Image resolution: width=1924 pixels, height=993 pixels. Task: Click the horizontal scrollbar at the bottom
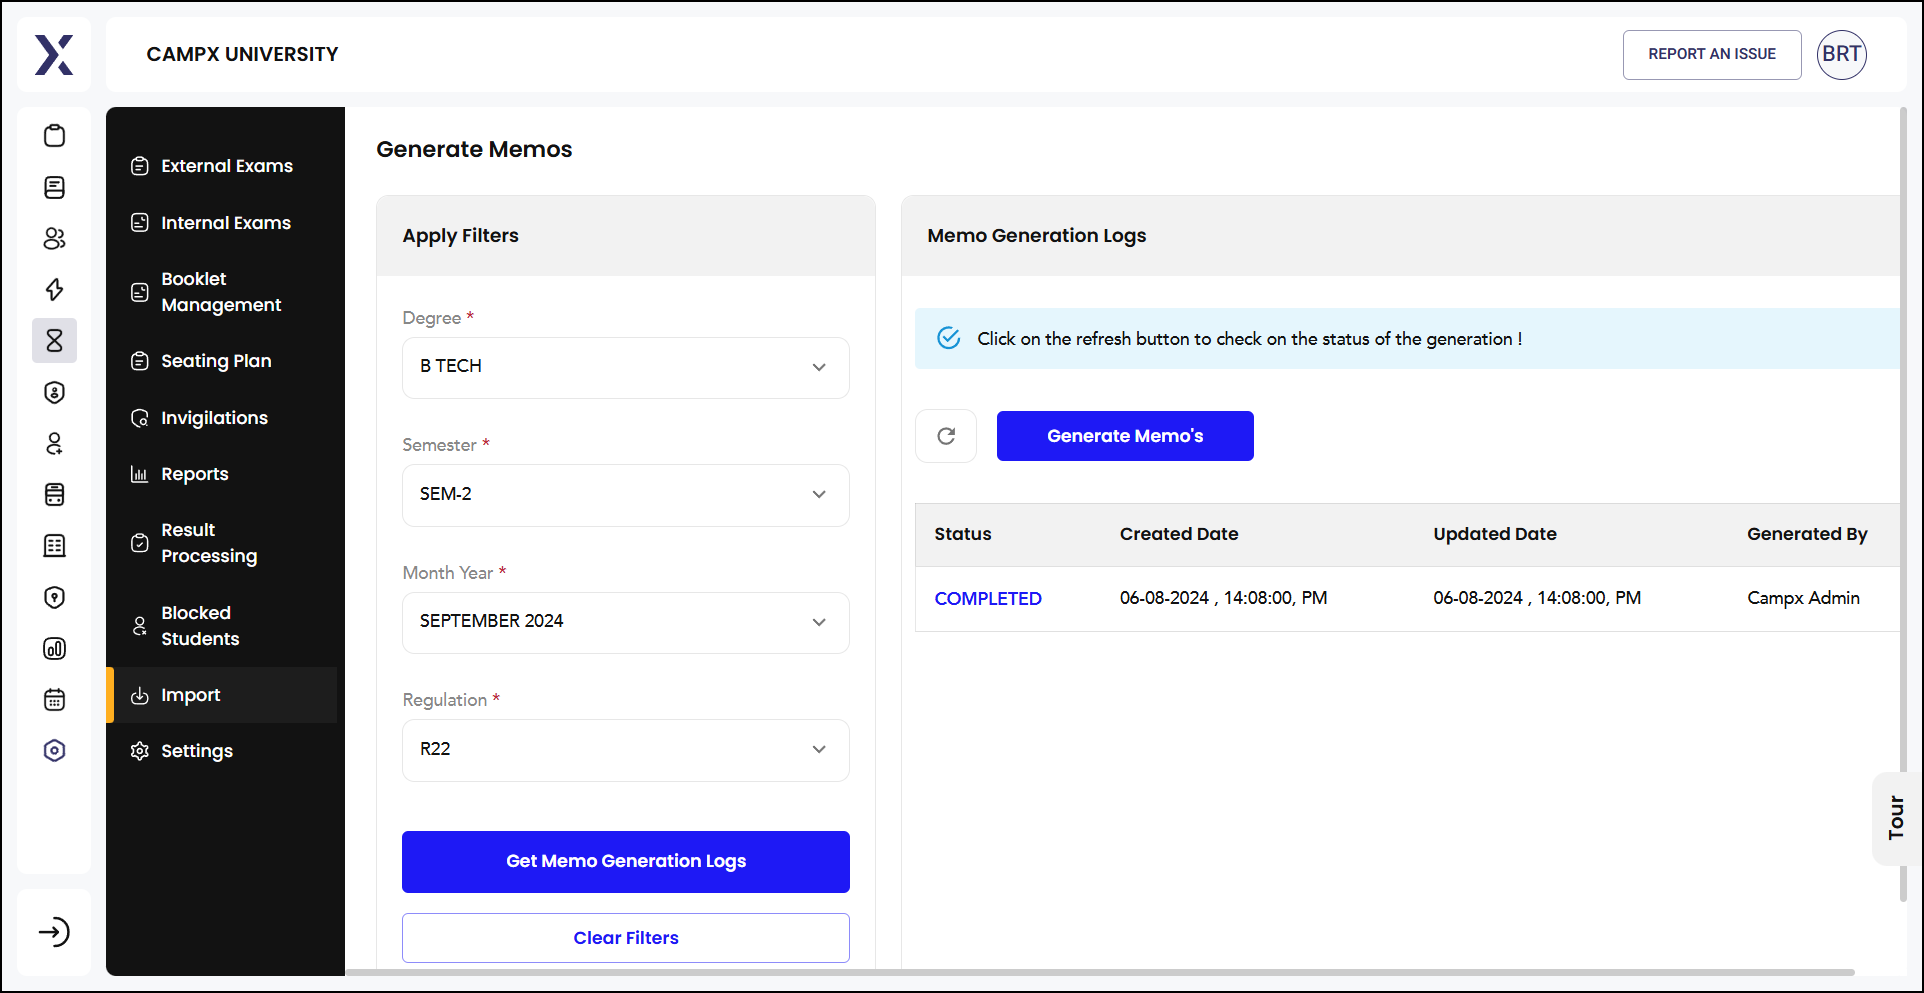[1100, 972]
